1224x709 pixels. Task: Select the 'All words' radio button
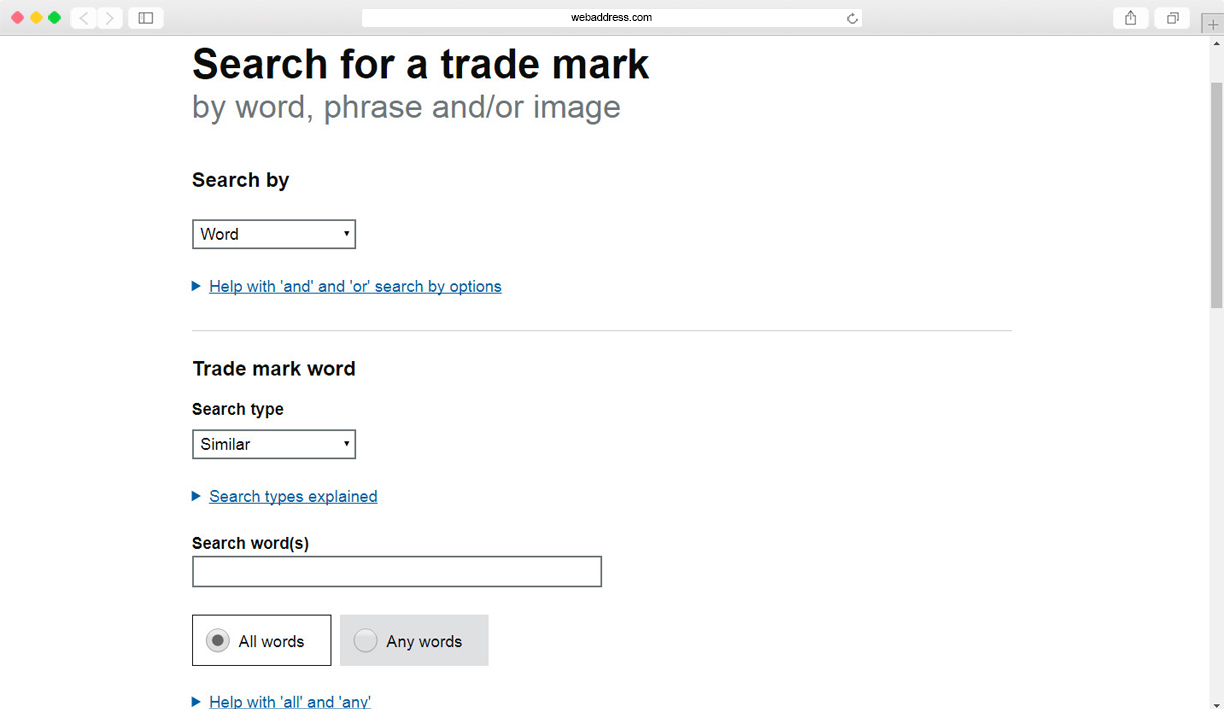point(218,641)
